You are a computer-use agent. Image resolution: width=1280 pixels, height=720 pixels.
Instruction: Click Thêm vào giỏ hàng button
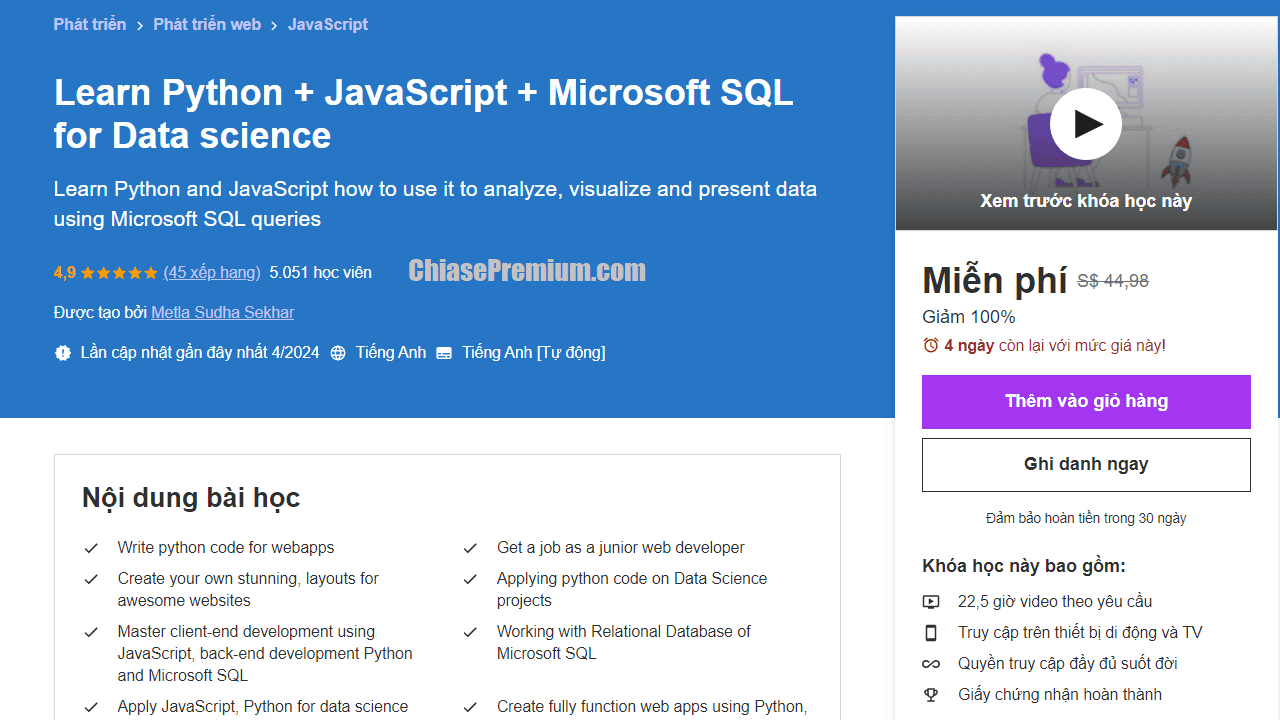(1086, 401)
